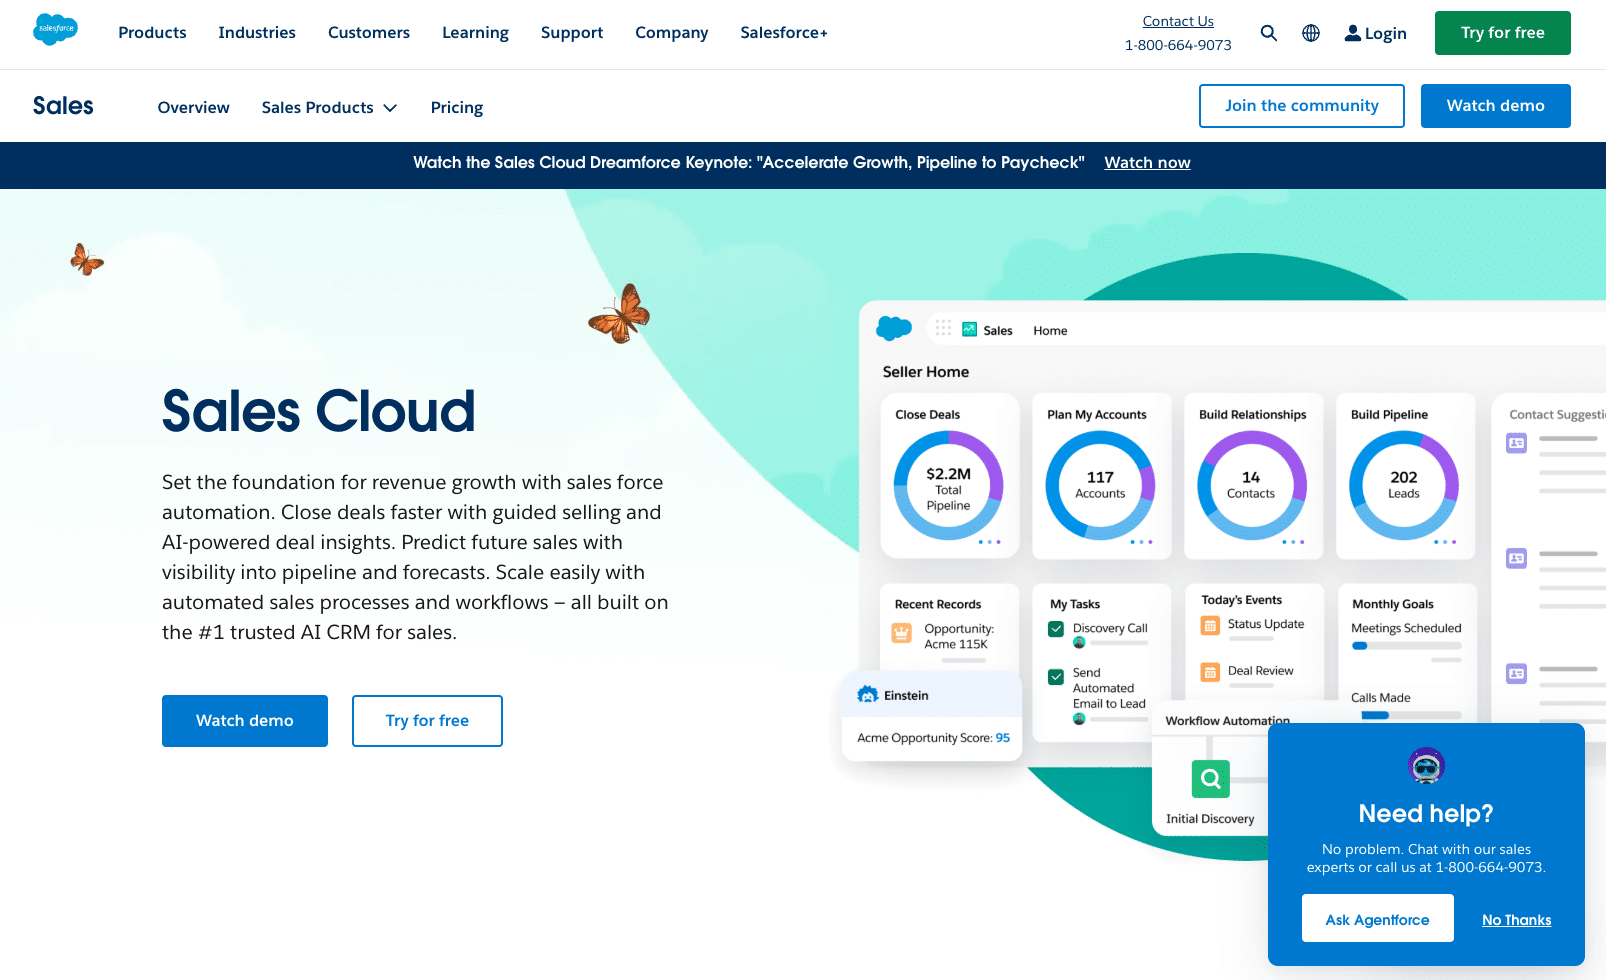The width and height of the screenshot is (1606, 980).
Task: Click the Watch now keynote link
Action: [1147, 162]
